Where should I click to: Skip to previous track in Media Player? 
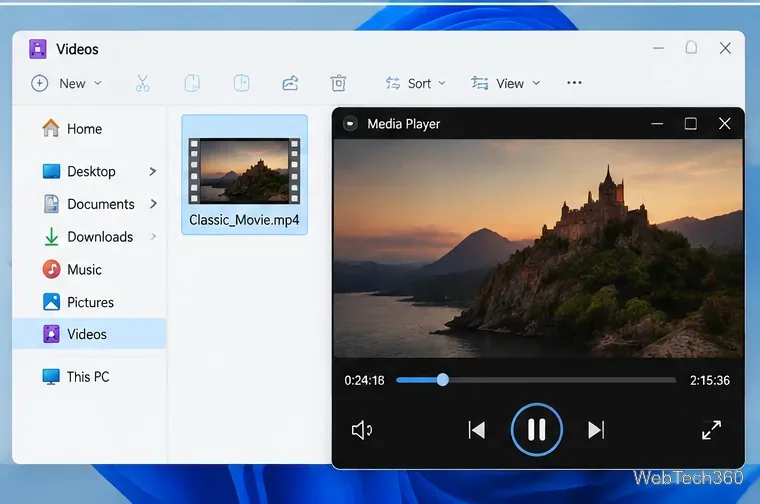click(x=477, y=430)
